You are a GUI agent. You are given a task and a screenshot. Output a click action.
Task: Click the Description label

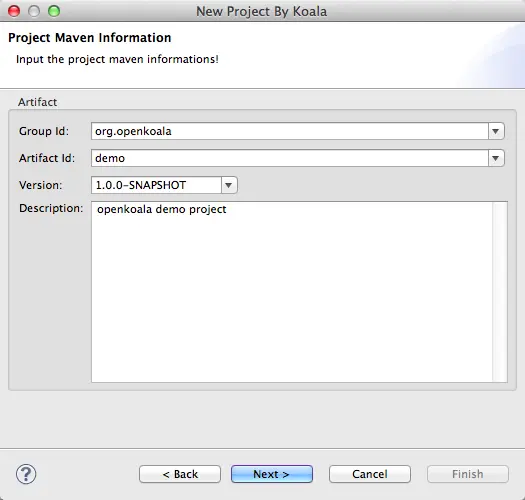coord(51,208)
